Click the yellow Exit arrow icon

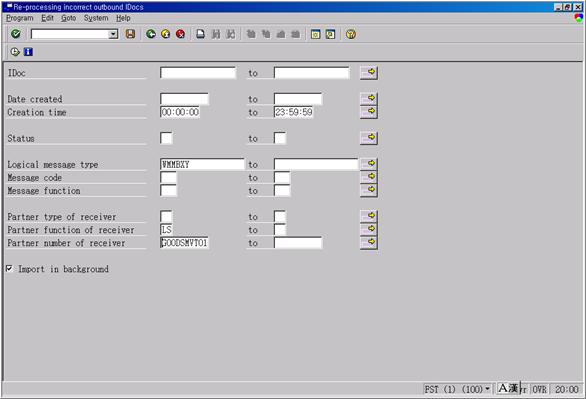click(166, 34)
